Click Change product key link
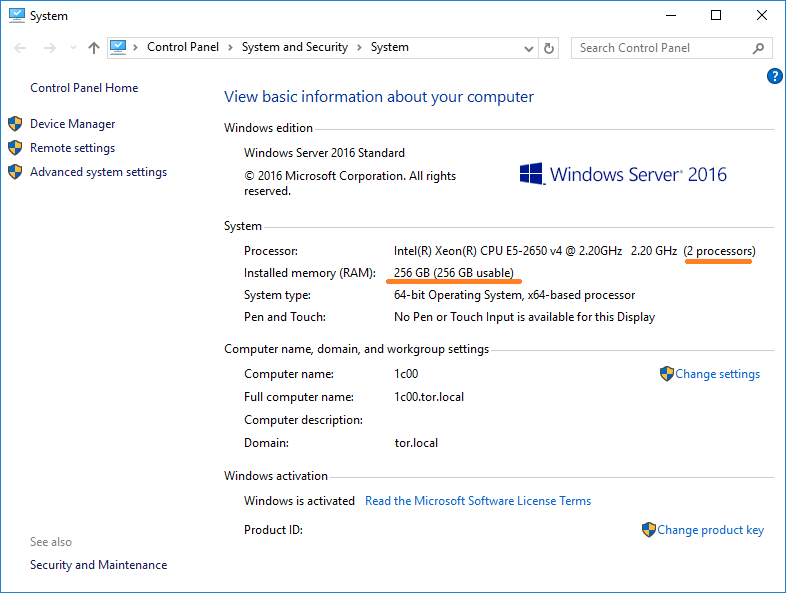The height and width of the screenshot is (593, 786). point(710,530)
